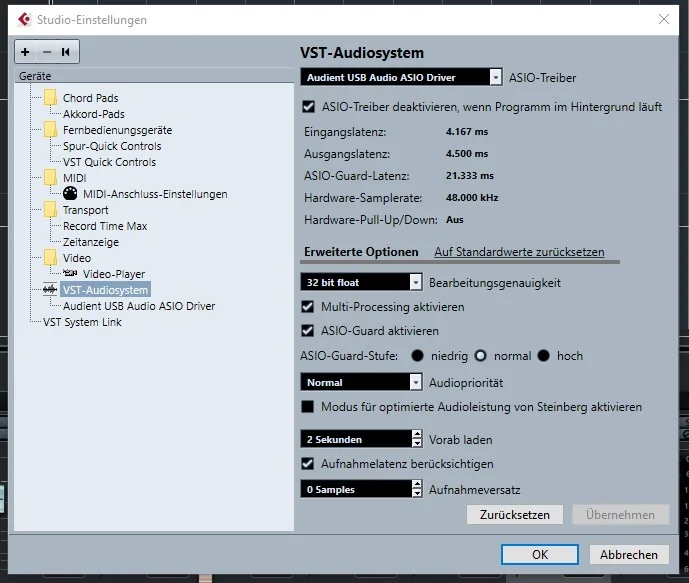This screenshot has height=583, width=689.
Task: Decrease Vorab laden value with down arrow
Action: coord(417,443)
